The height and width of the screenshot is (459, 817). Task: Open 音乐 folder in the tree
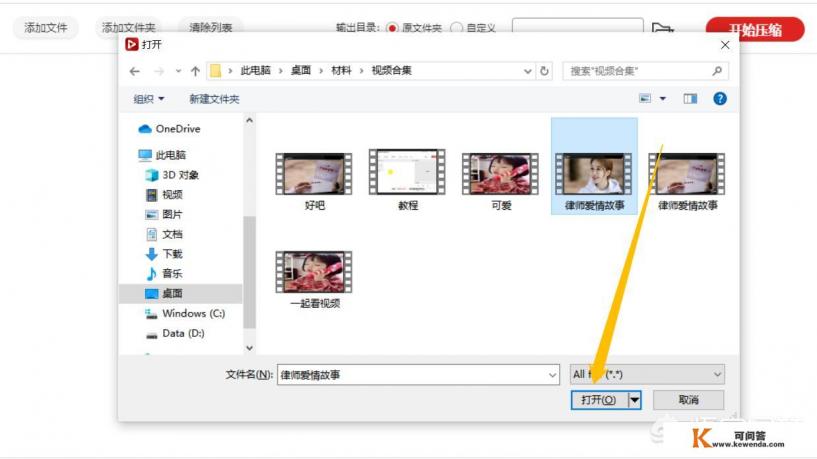coord(164,274)
